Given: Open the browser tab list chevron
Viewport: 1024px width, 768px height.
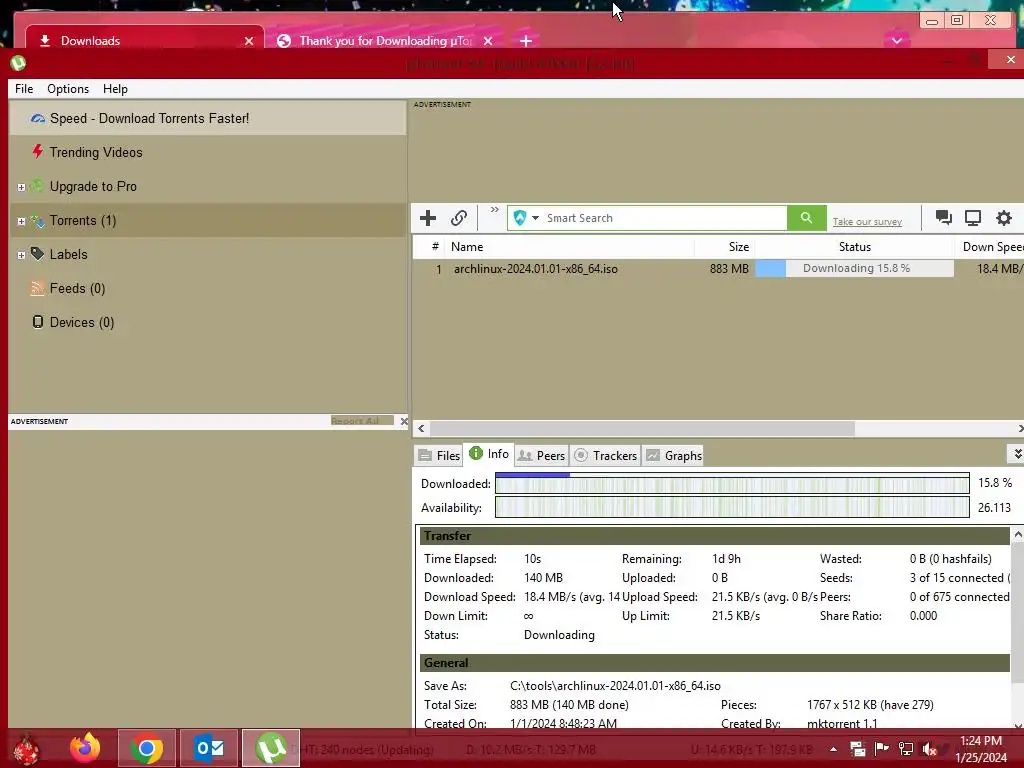Looking at the screenshot, I should 897,40.
